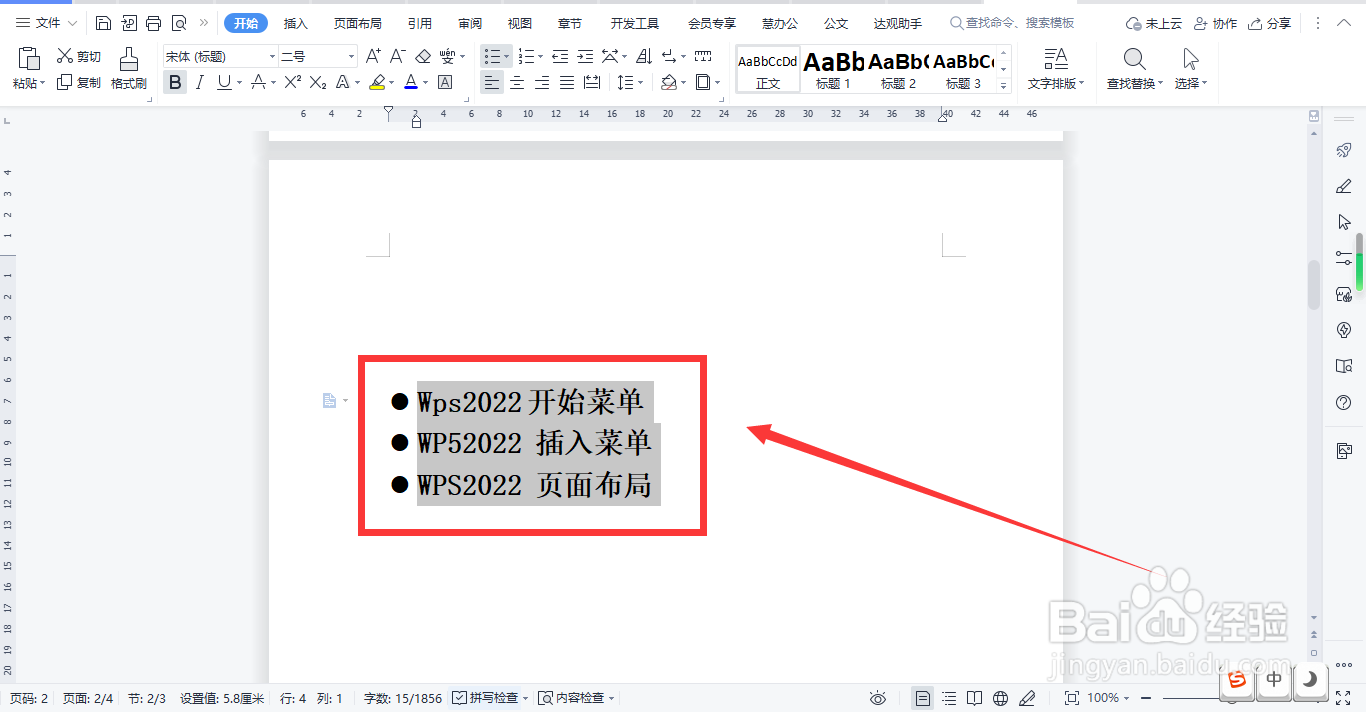Click the Sort icon in paragraph group
The width and height of the screenshot is (1366, 712).
[644, 56]
